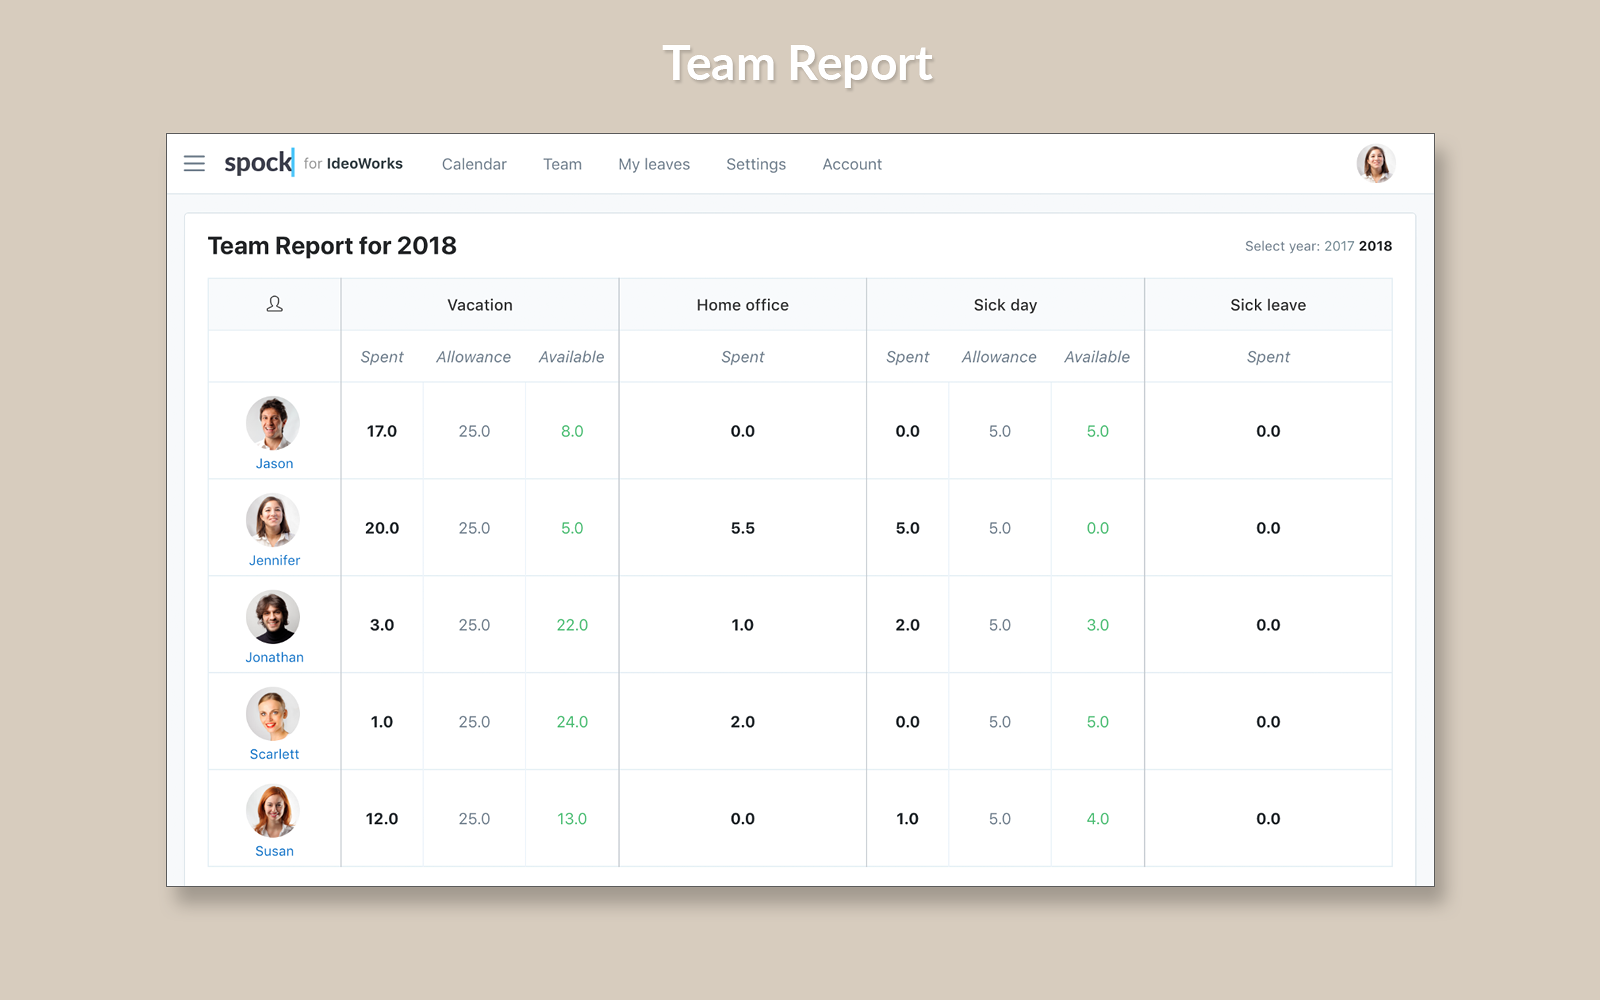Viewport: 1600px width, 1000px height.
Task: Open Jennifer's name link
Action: coord(274,561)
